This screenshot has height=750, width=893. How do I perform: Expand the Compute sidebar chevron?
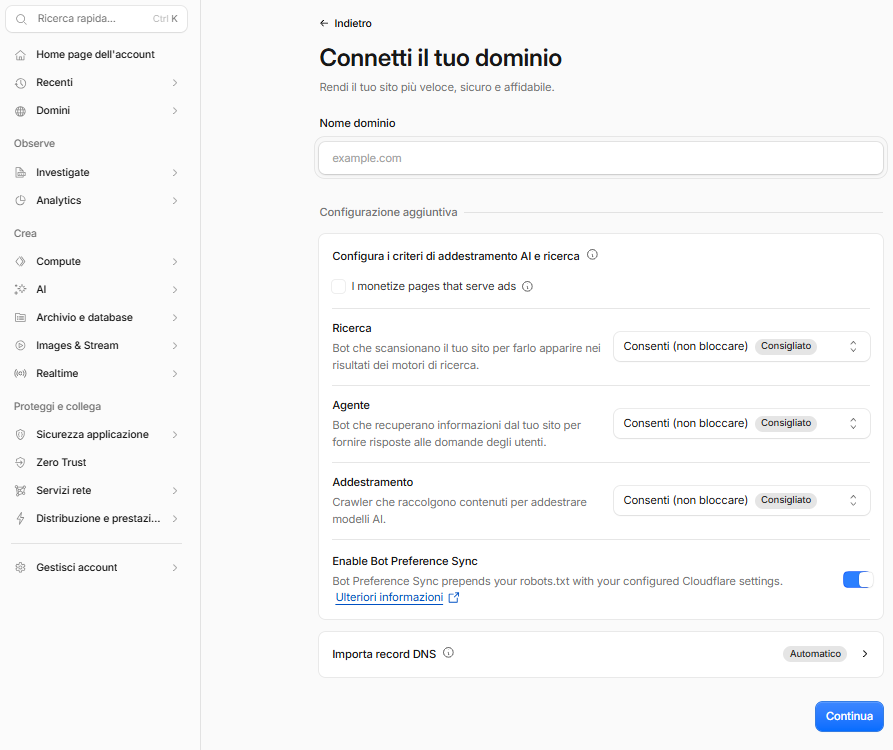[x=175, y=261]
